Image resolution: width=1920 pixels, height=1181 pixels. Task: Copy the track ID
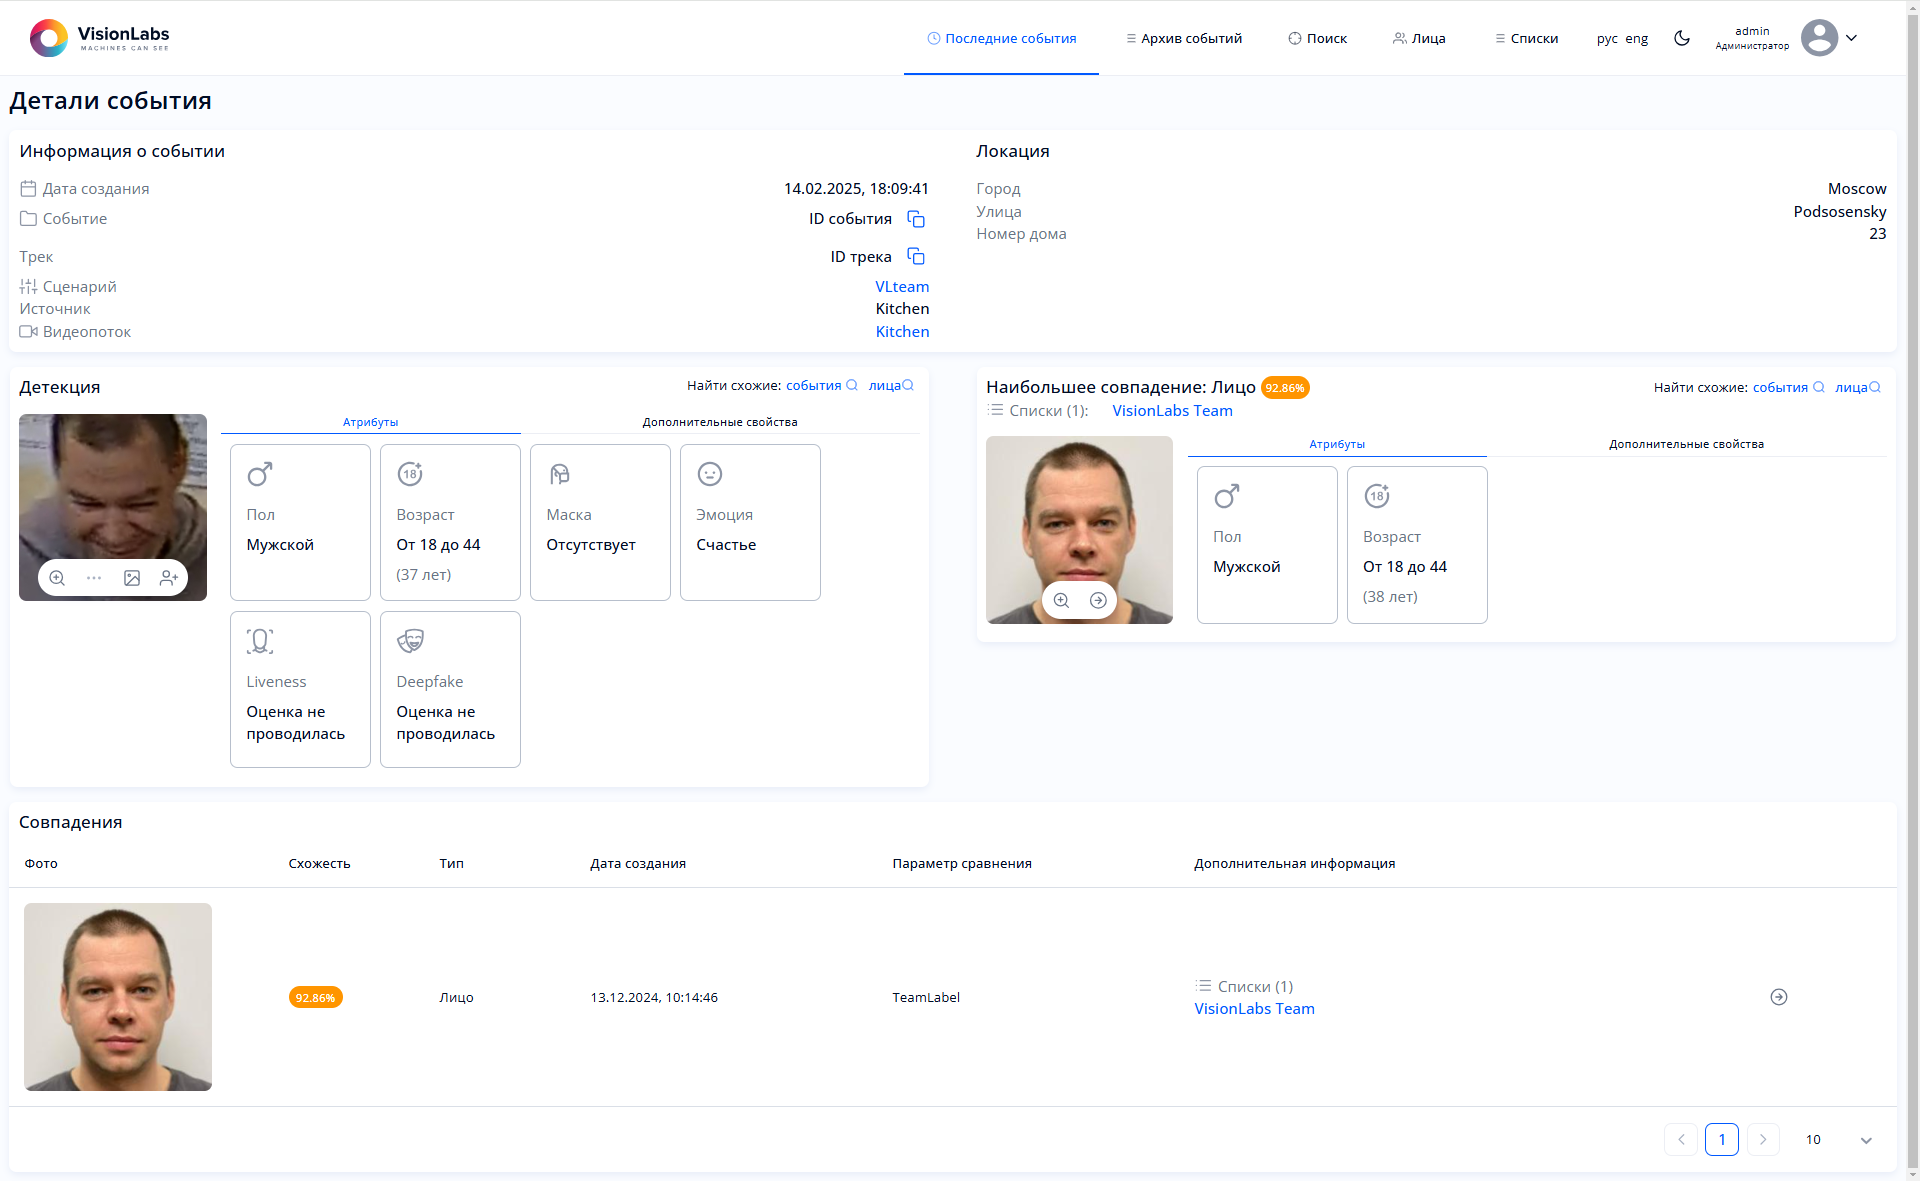click(x=915, y=257)
